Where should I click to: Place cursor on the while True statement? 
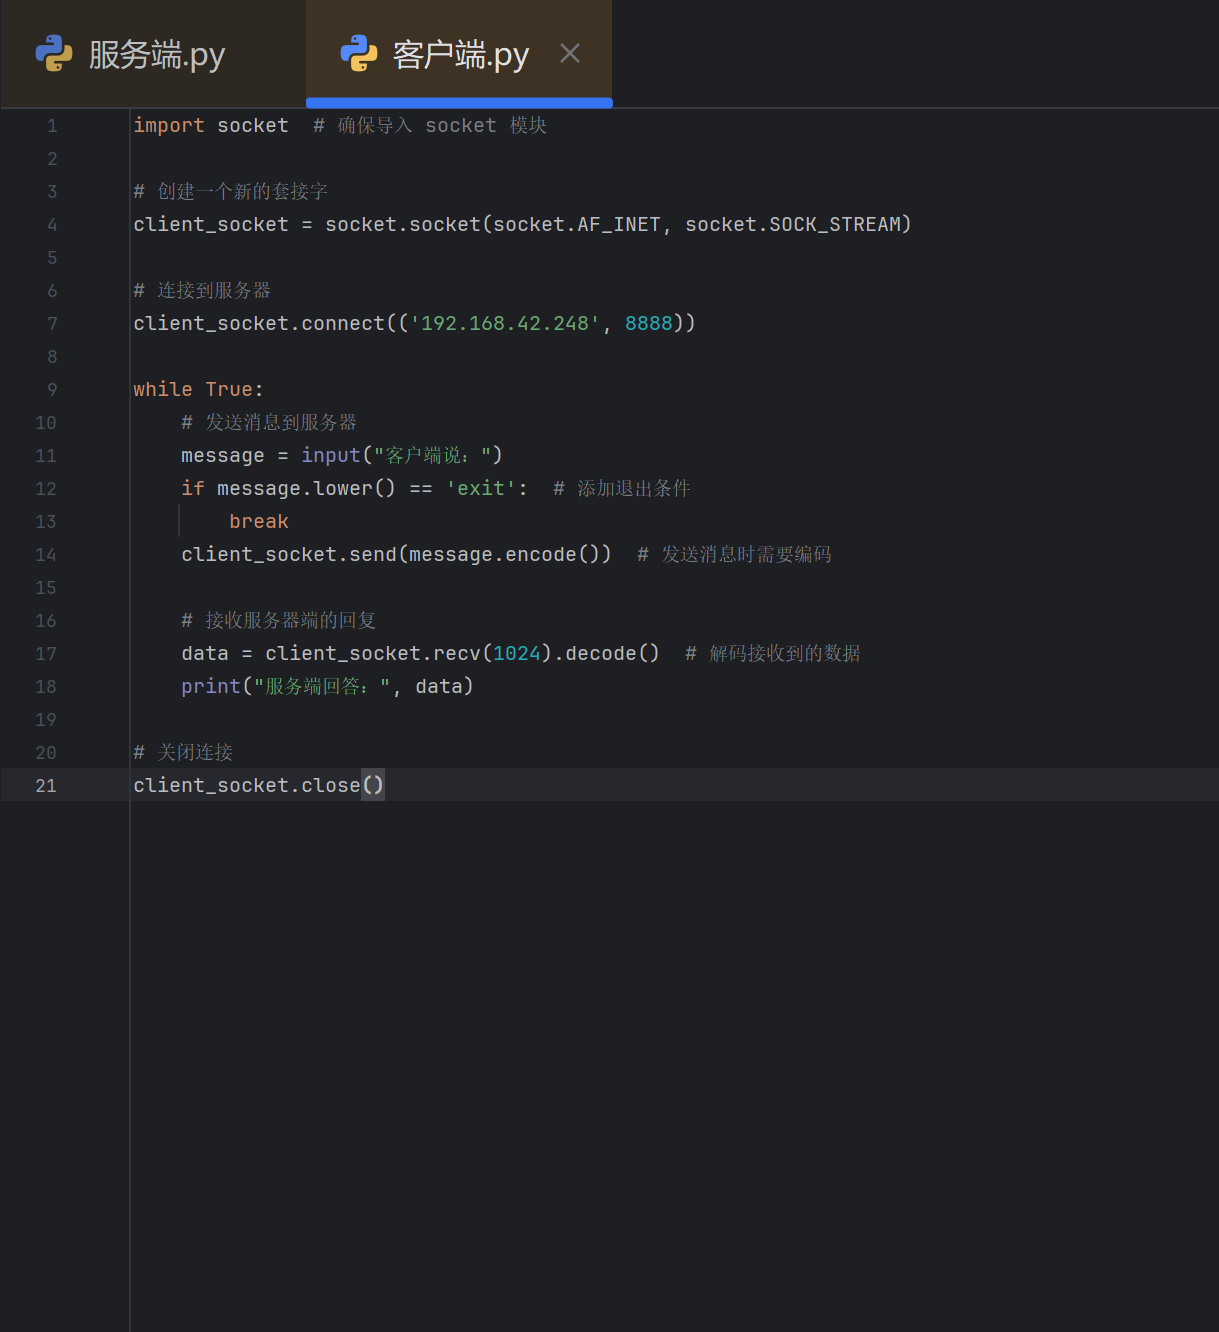pos(198,390)
